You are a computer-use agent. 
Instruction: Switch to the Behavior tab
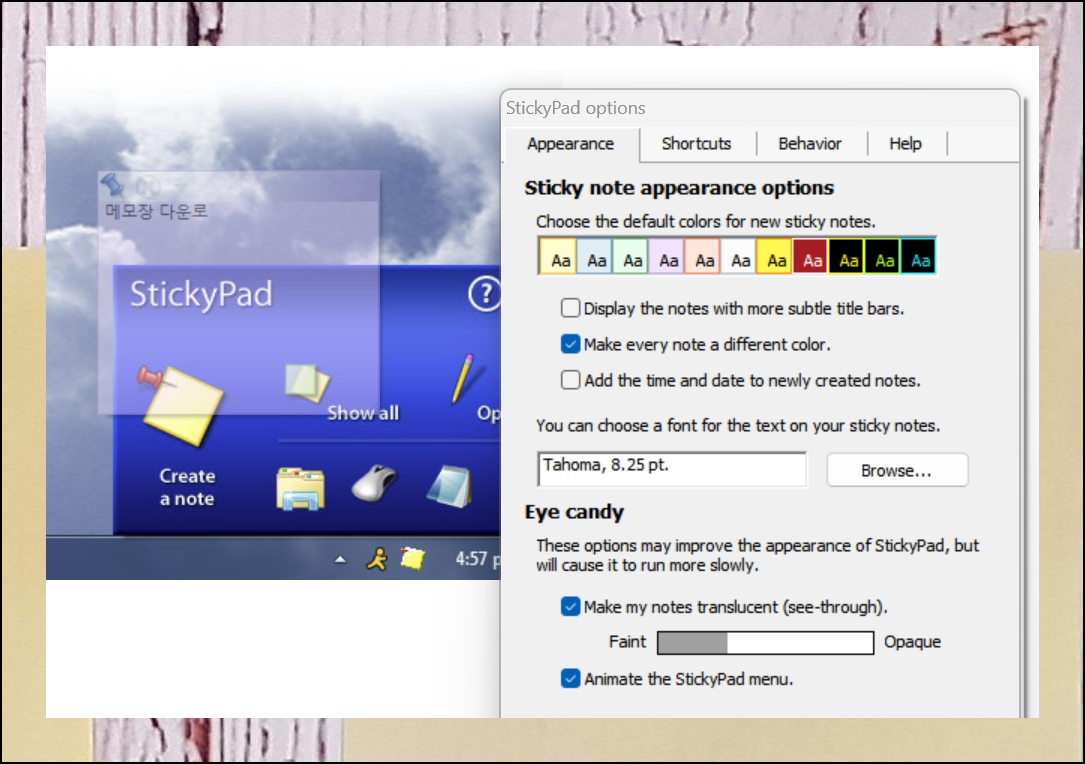810,144
